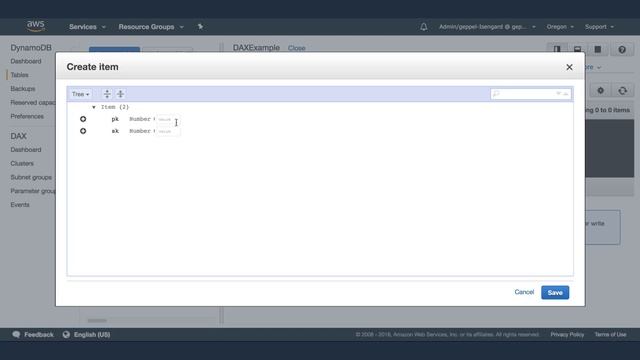Open the Admin account menu
Viewport: 640px width, 360px height.
click(x=487, y=27)
